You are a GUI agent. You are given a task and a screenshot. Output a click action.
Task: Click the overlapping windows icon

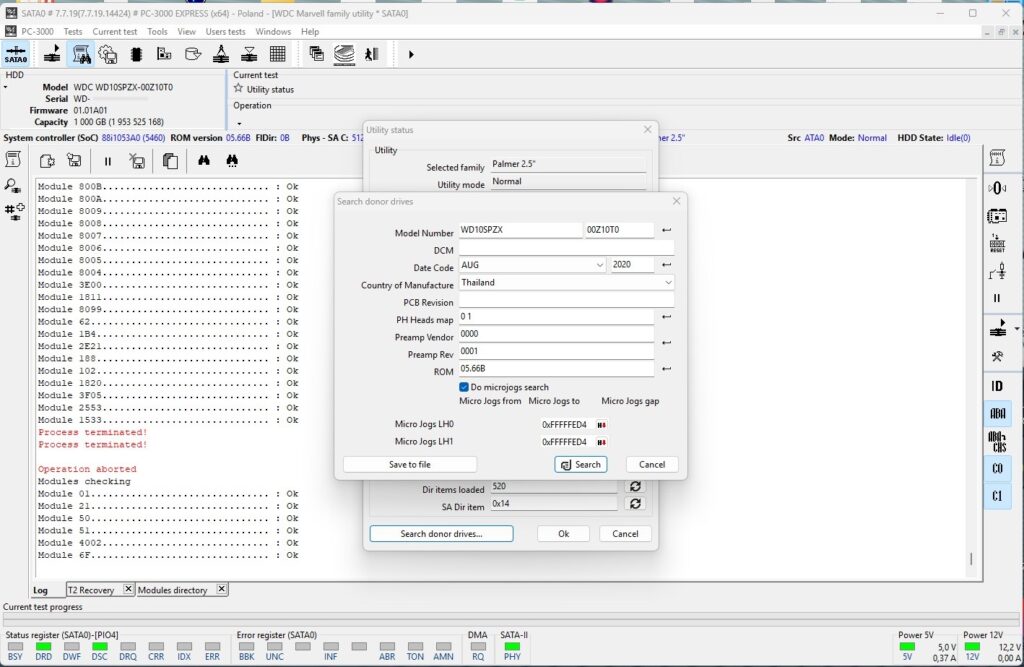click(317, 54)
